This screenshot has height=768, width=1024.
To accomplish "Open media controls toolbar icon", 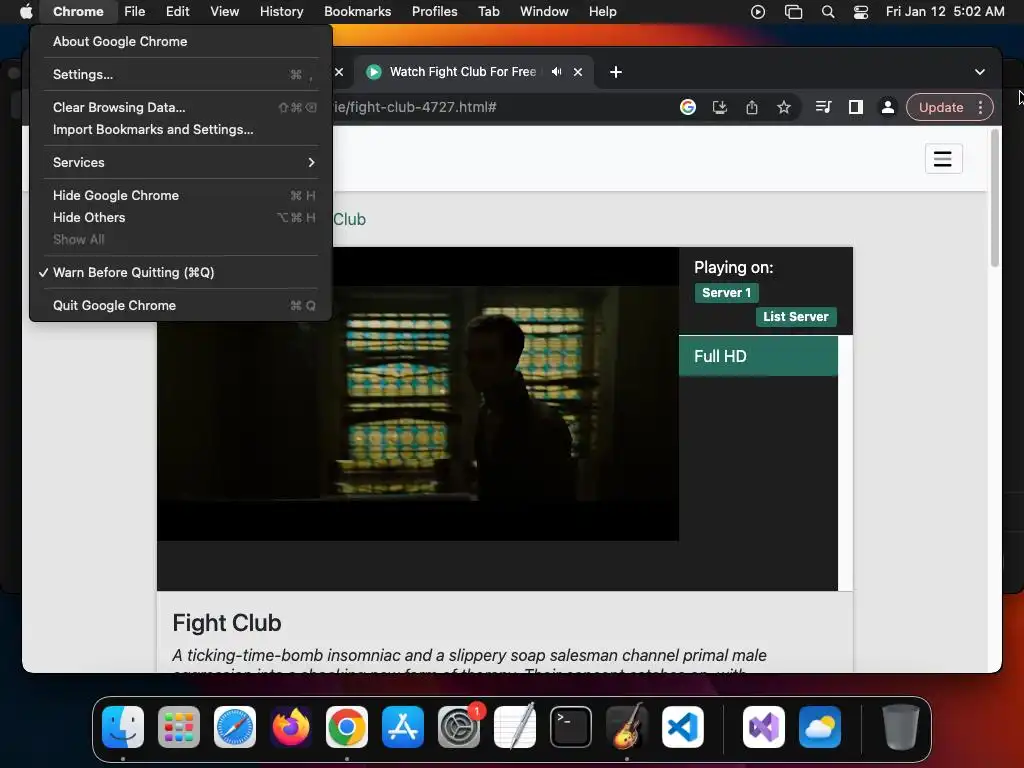I will coord(824,107).
